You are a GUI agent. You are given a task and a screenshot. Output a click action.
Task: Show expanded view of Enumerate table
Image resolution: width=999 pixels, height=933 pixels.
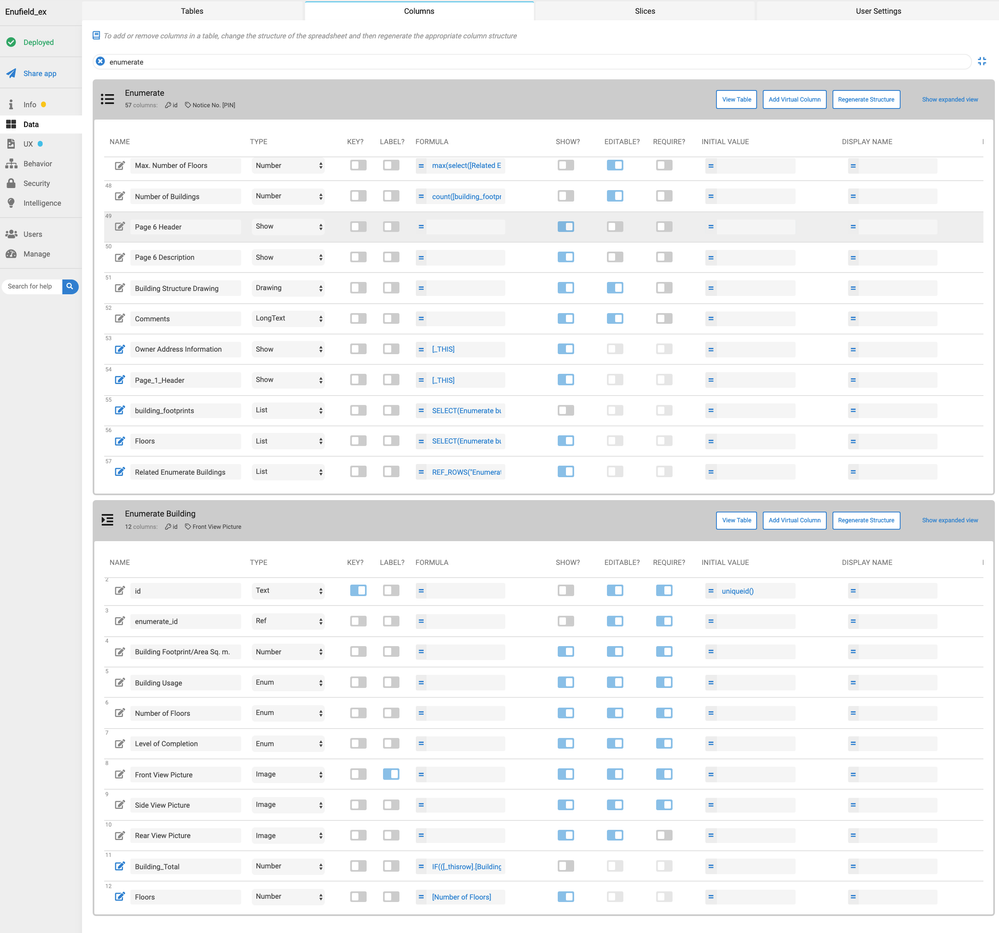point(949,99)
